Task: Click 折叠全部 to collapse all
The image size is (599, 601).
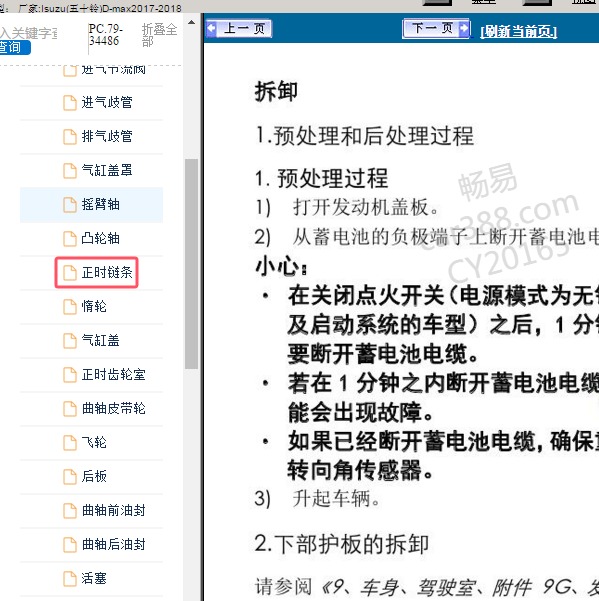Action: click(159, 34)
